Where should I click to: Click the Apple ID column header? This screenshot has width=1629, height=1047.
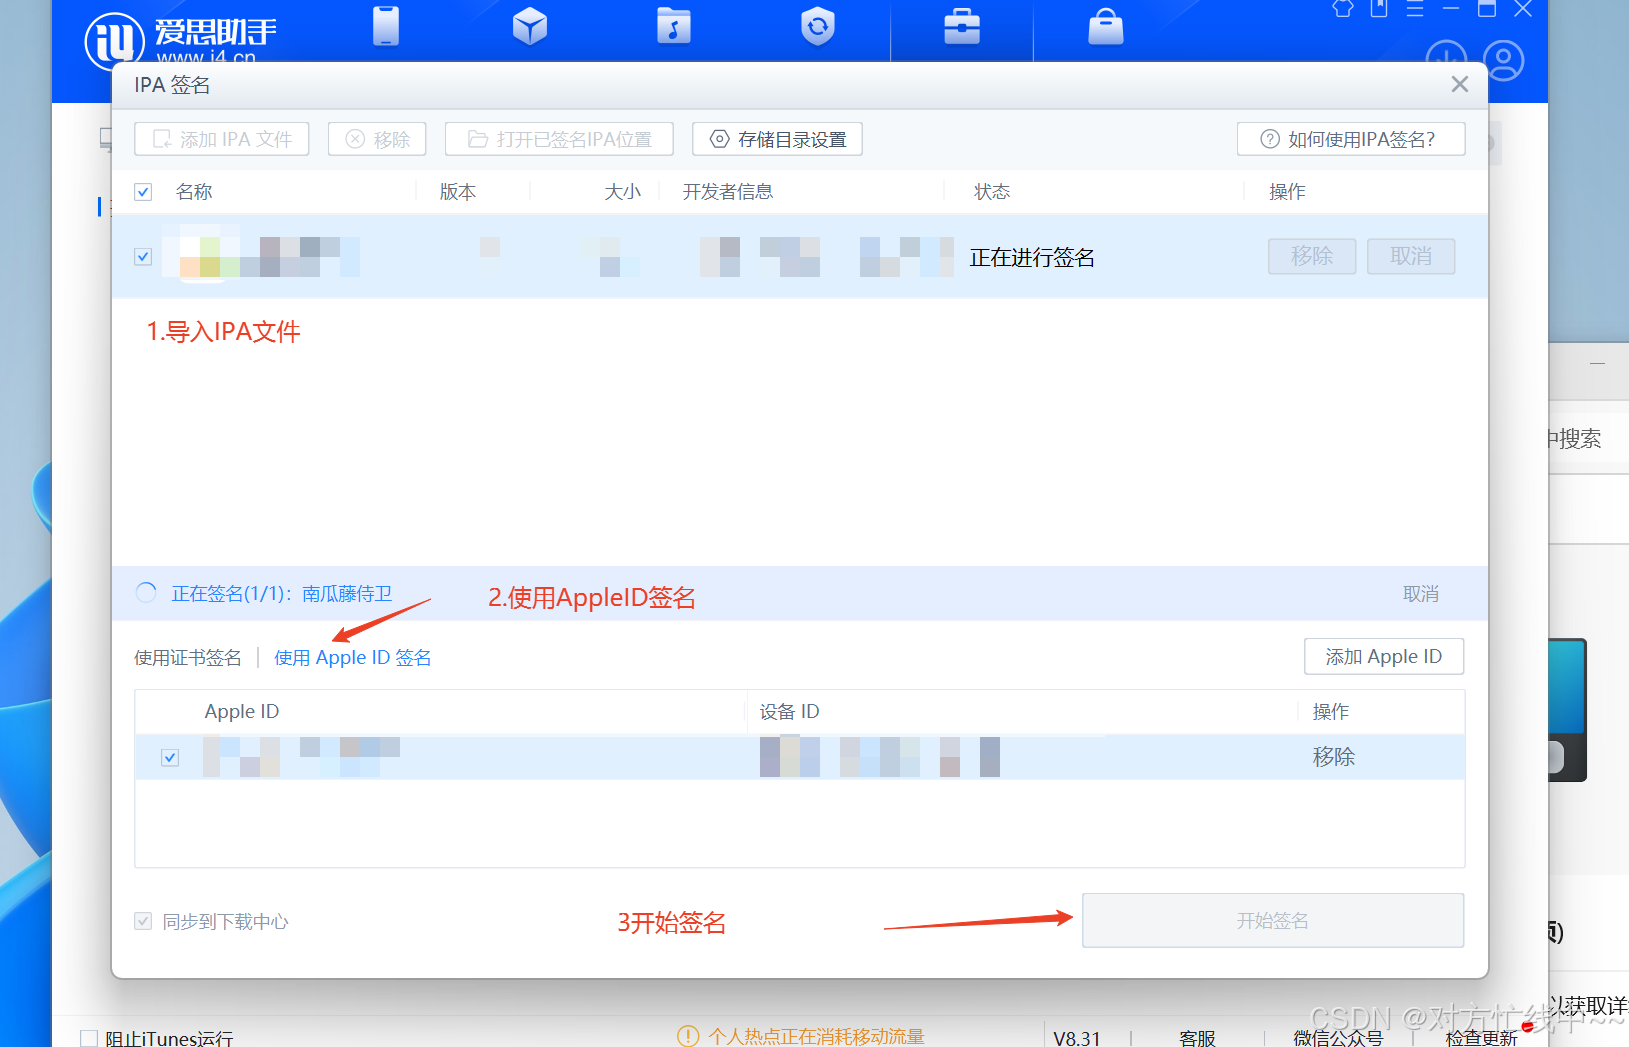[x=242, y=711]
